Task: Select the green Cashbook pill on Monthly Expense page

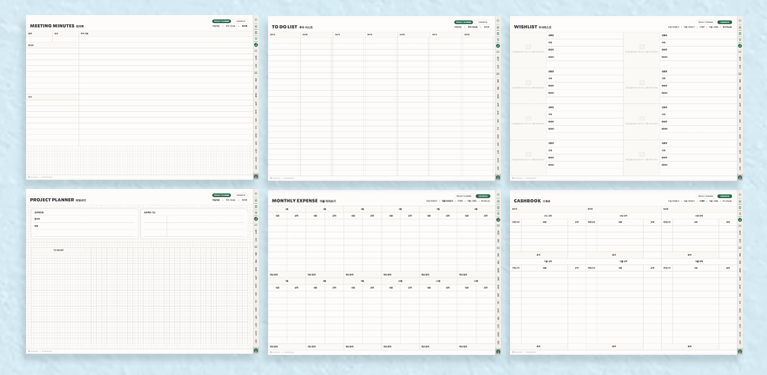Action: tap(483, 196)
